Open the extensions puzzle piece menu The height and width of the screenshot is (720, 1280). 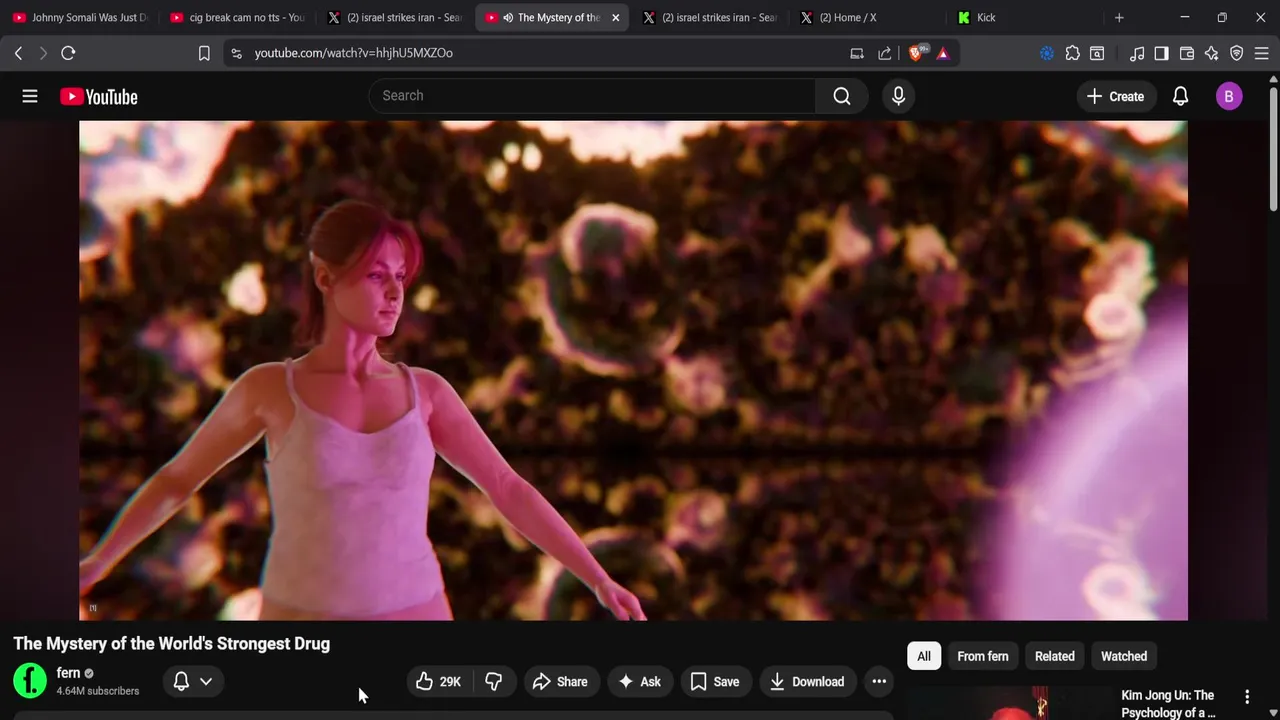[1072, 53]
